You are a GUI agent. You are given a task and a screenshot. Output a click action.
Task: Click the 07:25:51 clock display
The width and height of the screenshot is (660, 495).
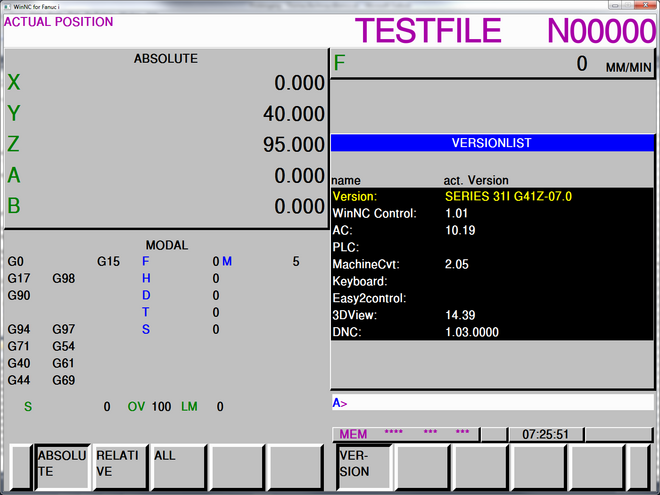[x=545, y=435]
